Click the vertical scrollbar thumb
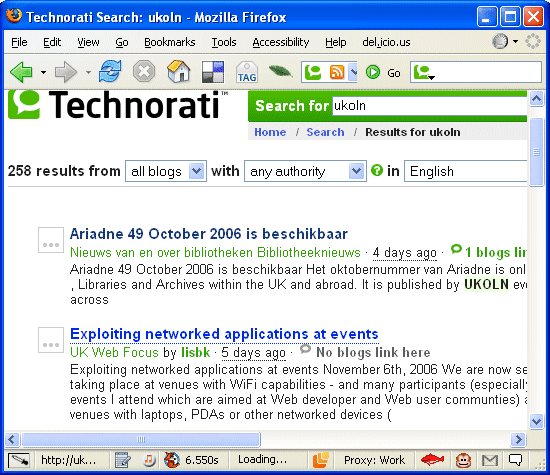This screenshot has height=475, width=550. click(536, 152)
